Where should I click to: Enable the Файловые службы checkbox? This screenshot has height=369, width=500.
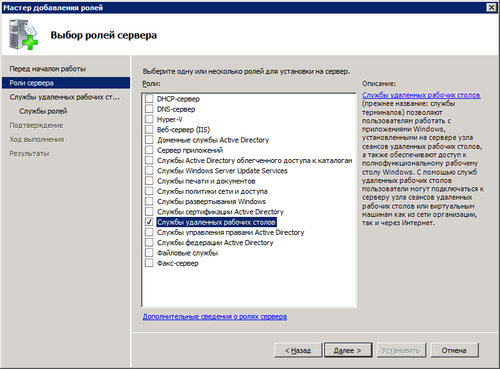tap(149, 253)
